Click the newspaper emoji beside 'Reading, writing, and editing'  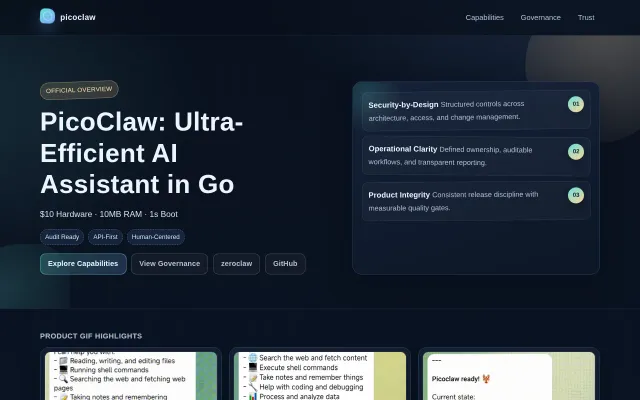[63, 361]
